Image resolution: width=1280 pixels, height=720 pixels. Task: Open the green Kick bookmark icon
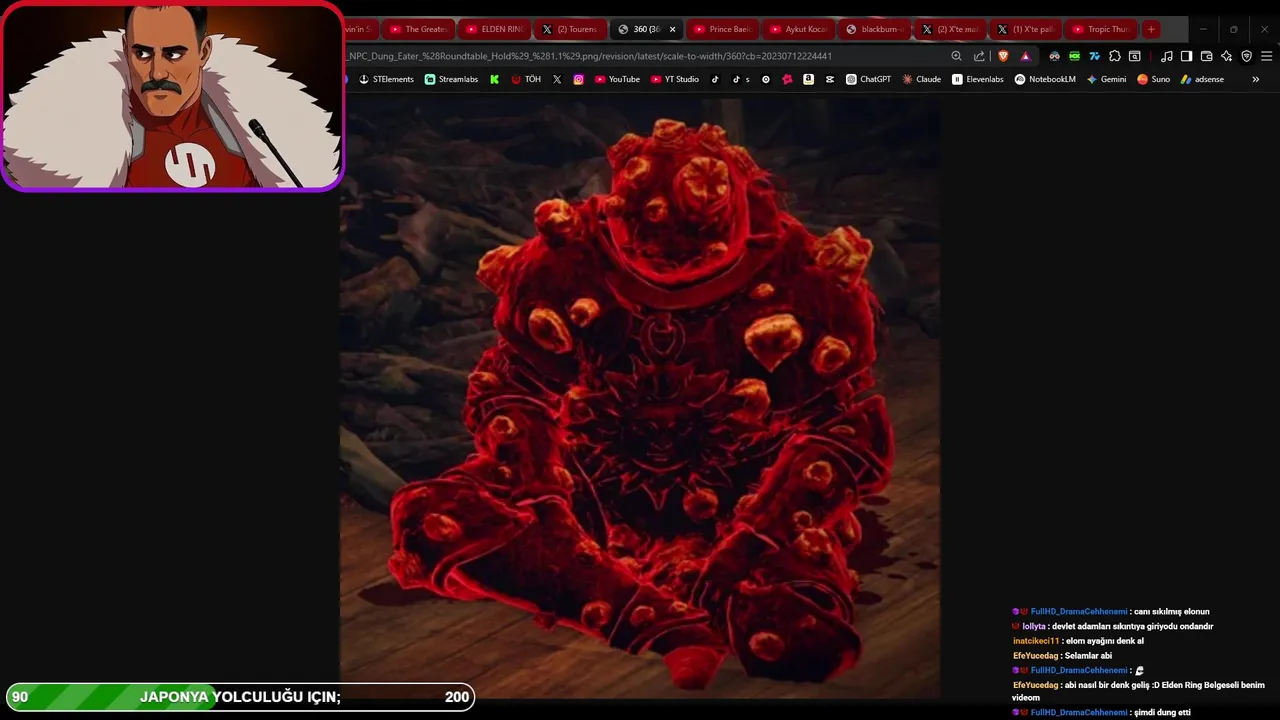[x=494, y=79]
